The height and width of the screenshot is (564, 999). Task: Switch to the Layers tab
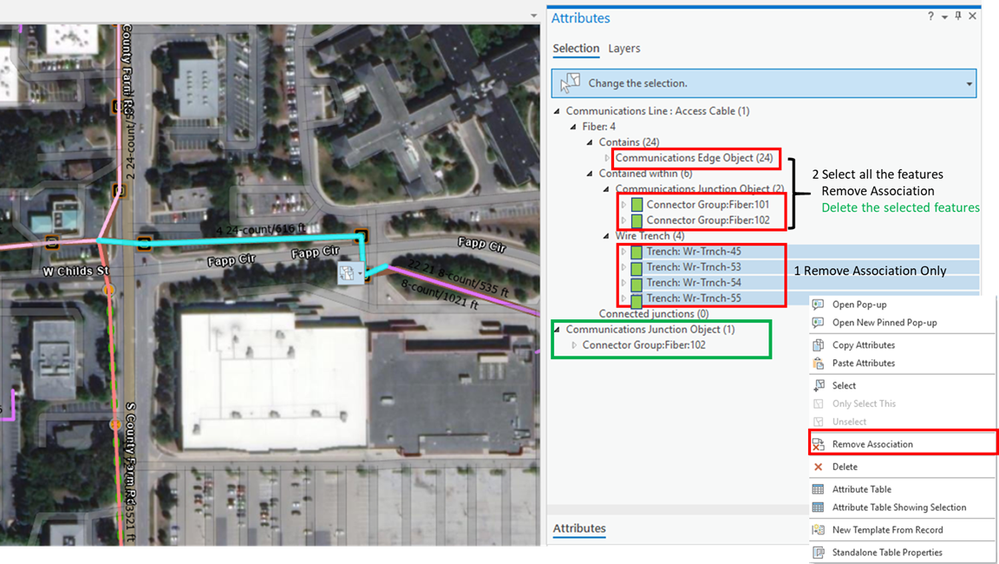pos(624,48)
